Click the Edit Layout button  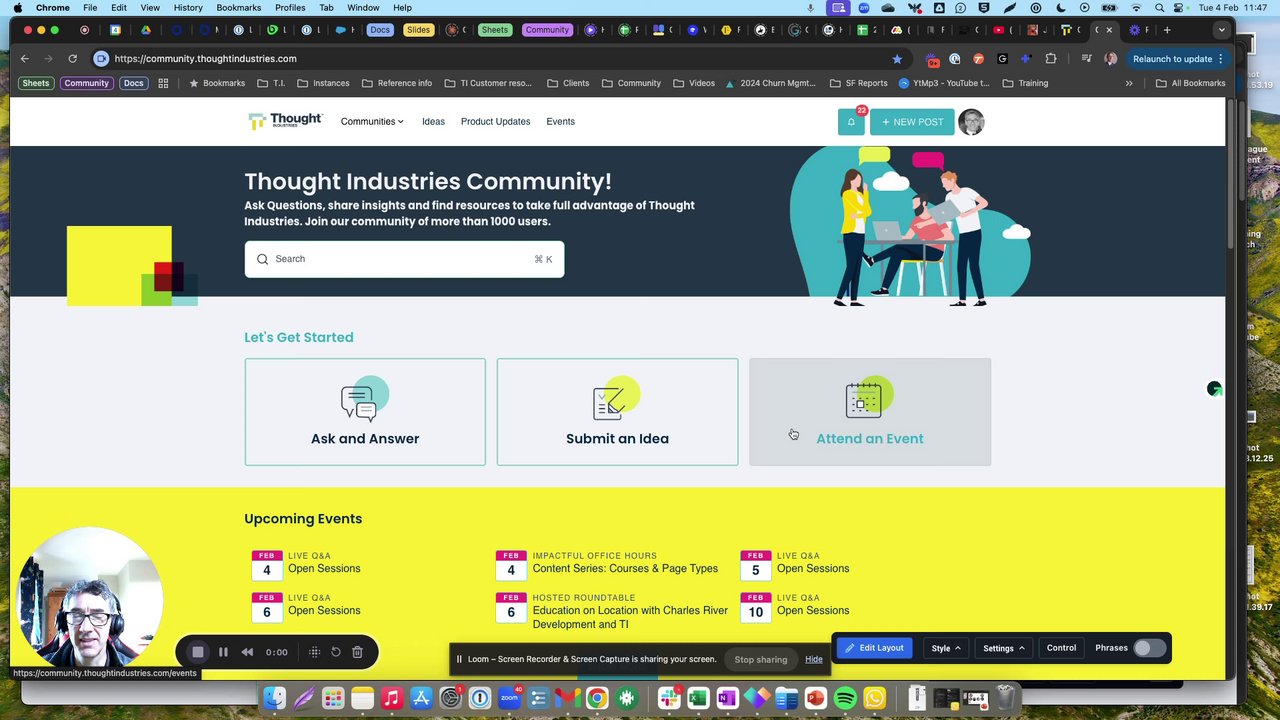(874, 648)
